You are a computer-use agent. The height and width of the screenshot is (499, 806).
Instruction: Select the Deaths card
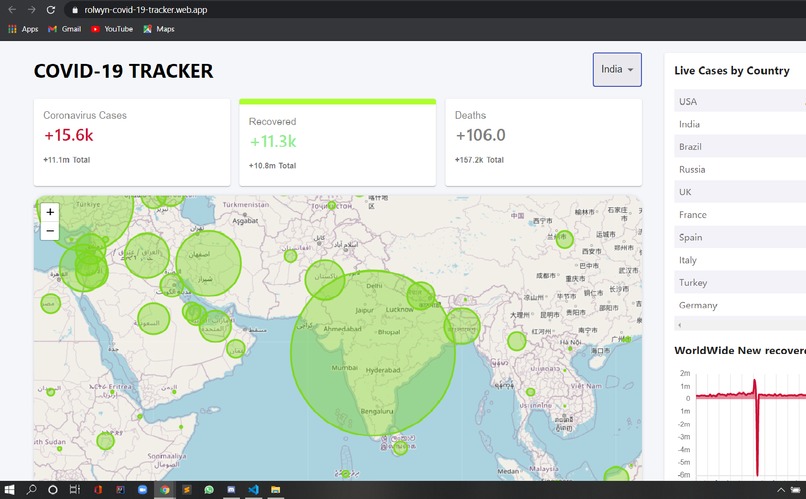coord(543,142)
